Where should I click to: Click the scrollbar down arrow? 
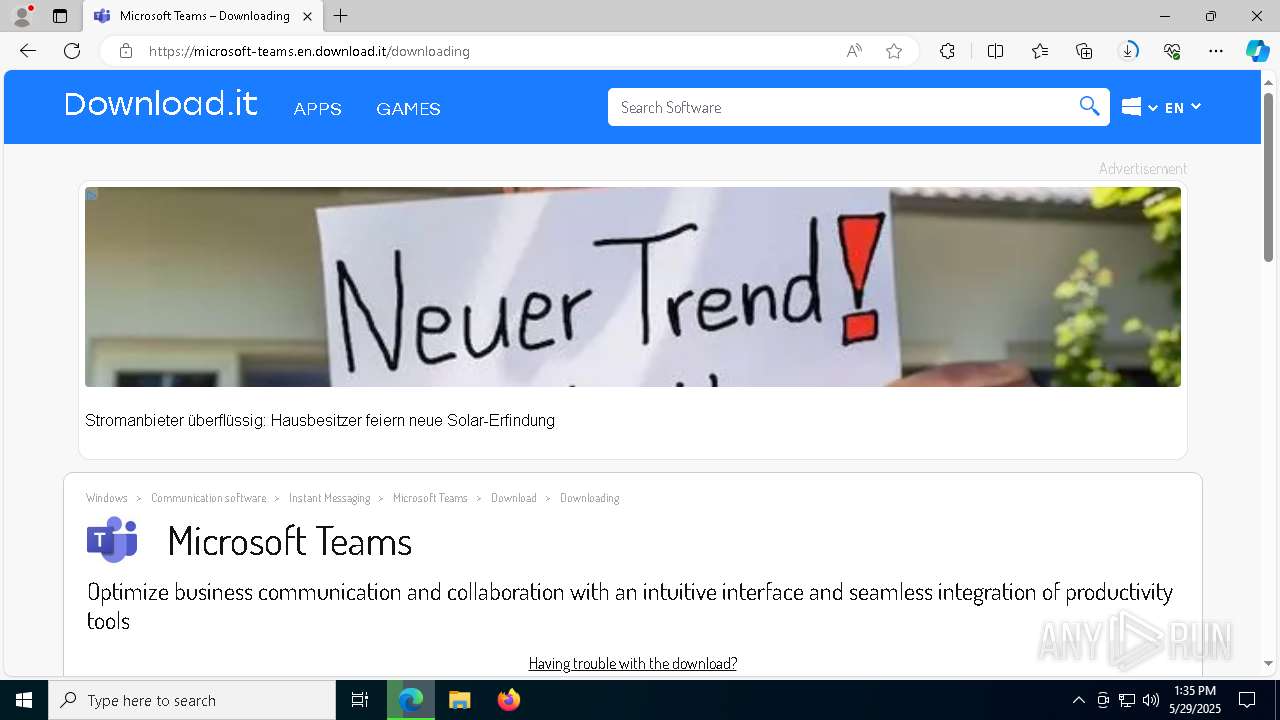tap(1269, 663)
